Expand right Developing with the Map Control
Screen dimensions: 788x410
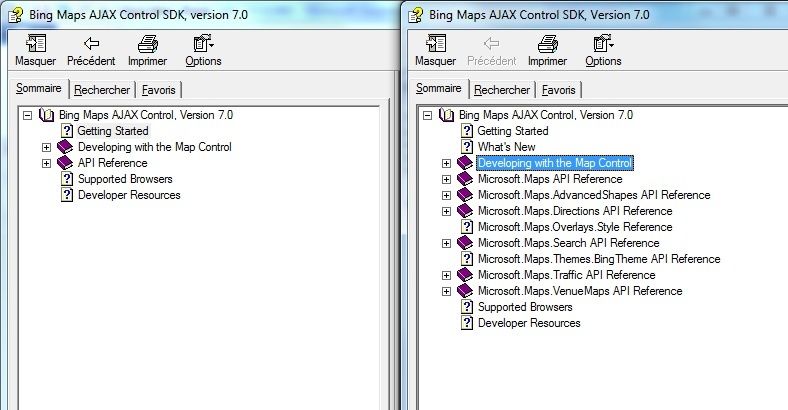click(x=446, y=163)
